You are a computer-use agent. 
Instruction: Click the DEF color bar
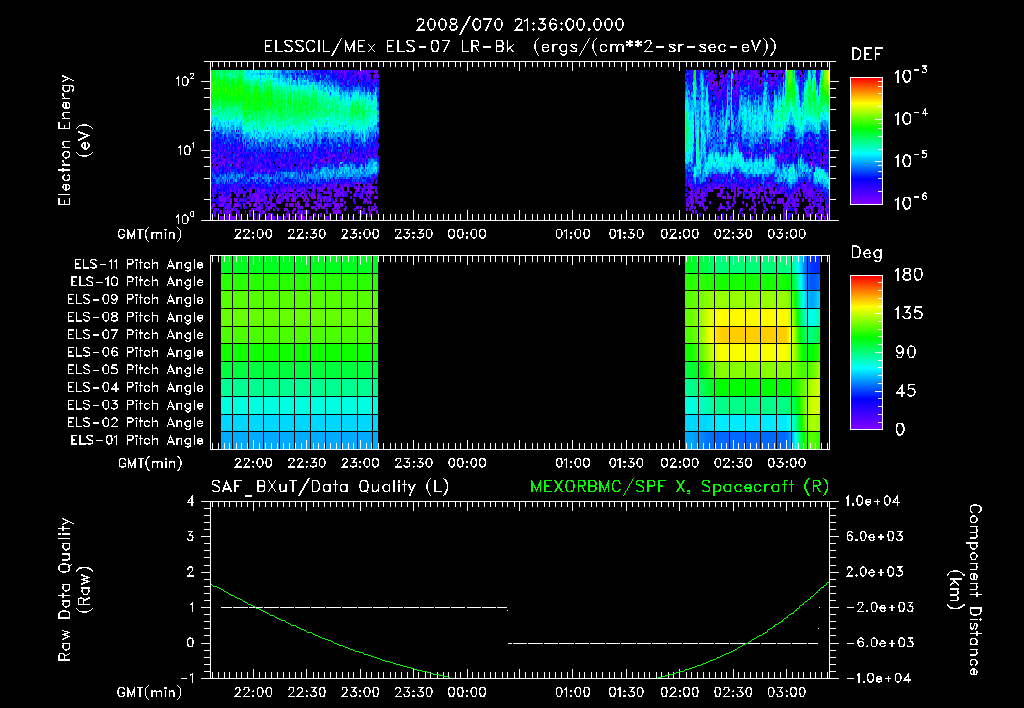pyautogui.click(x=866, y=141)
